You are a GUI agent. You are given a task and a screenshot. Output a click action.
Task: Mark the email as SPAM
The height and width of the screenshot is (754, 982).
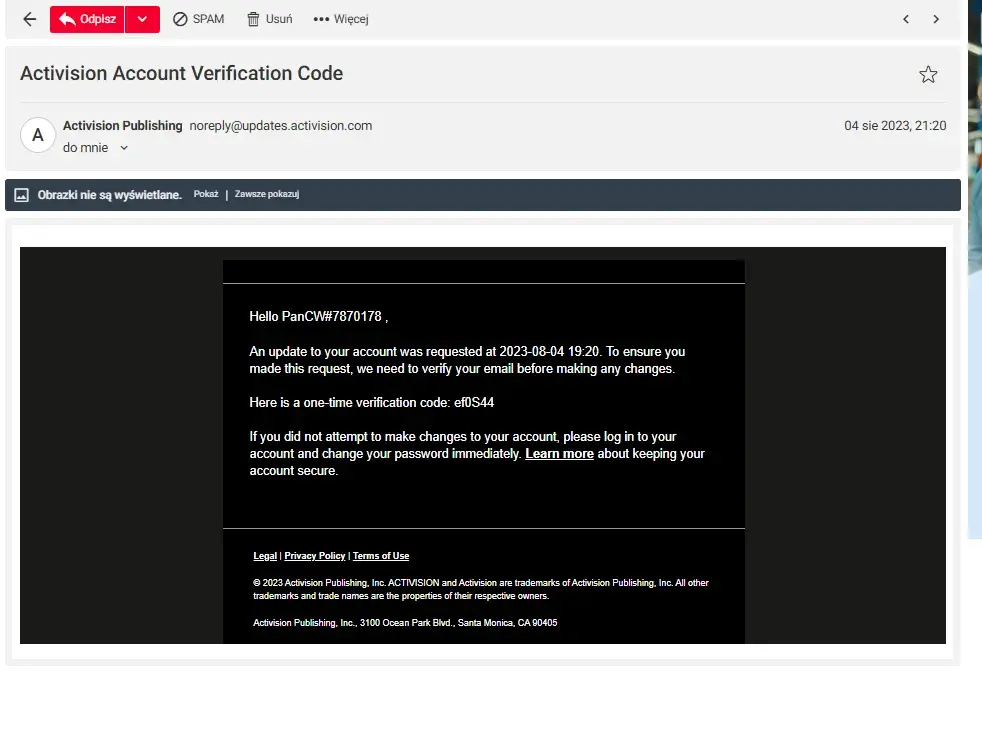click(x=198, y=19)
